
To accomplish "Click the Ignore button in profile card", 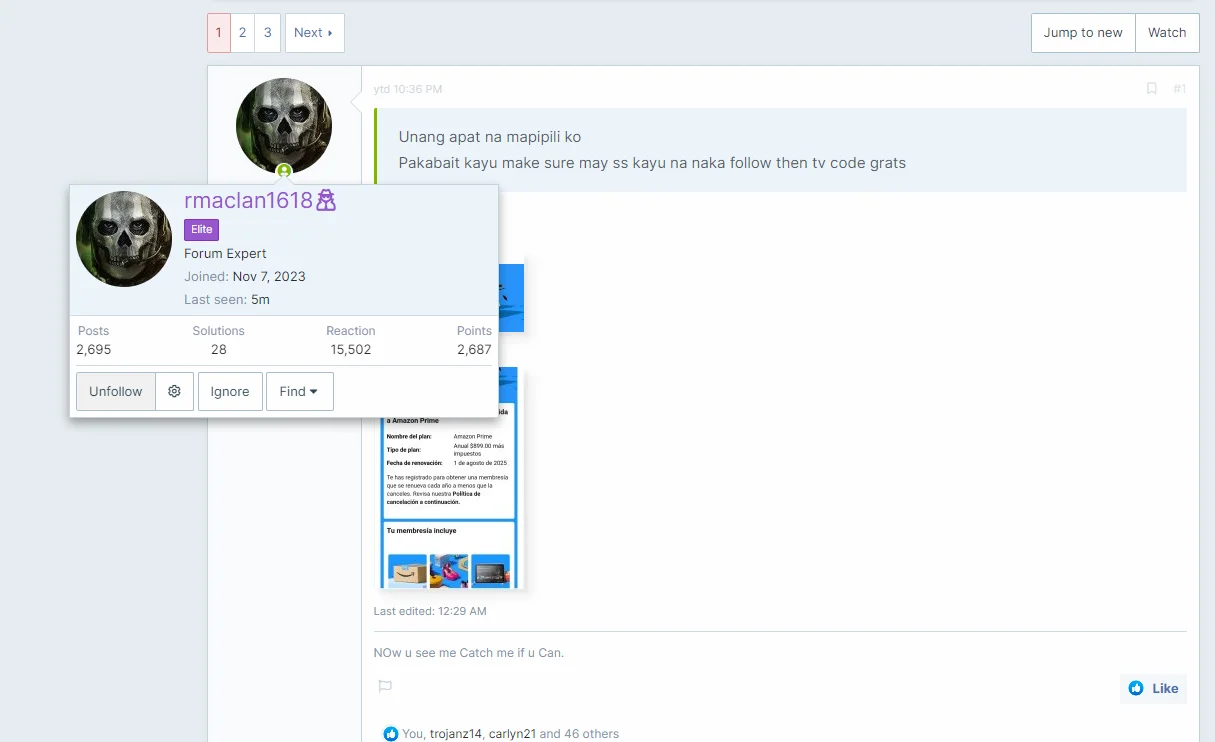I will coord(230,392).
